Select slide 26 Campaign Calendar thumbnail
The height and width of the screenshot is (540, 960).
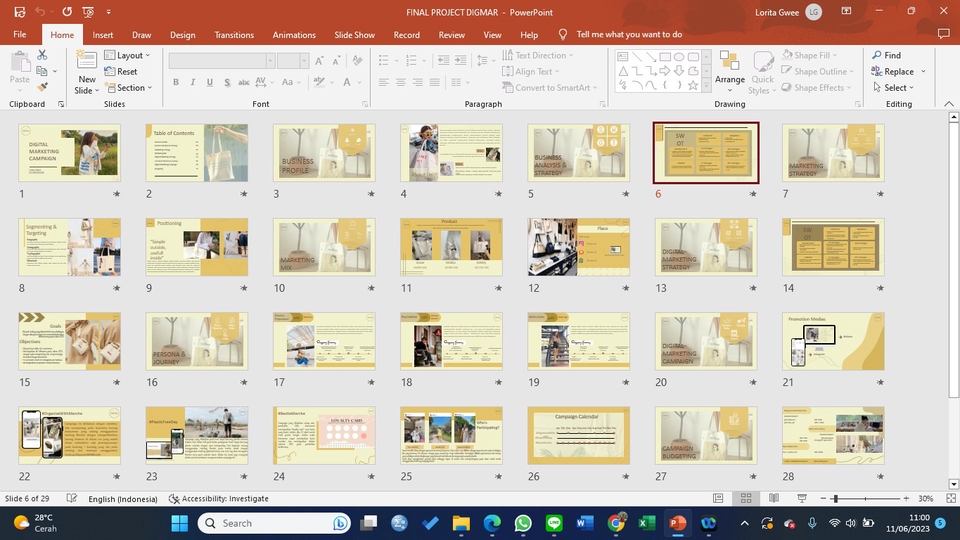579,435
